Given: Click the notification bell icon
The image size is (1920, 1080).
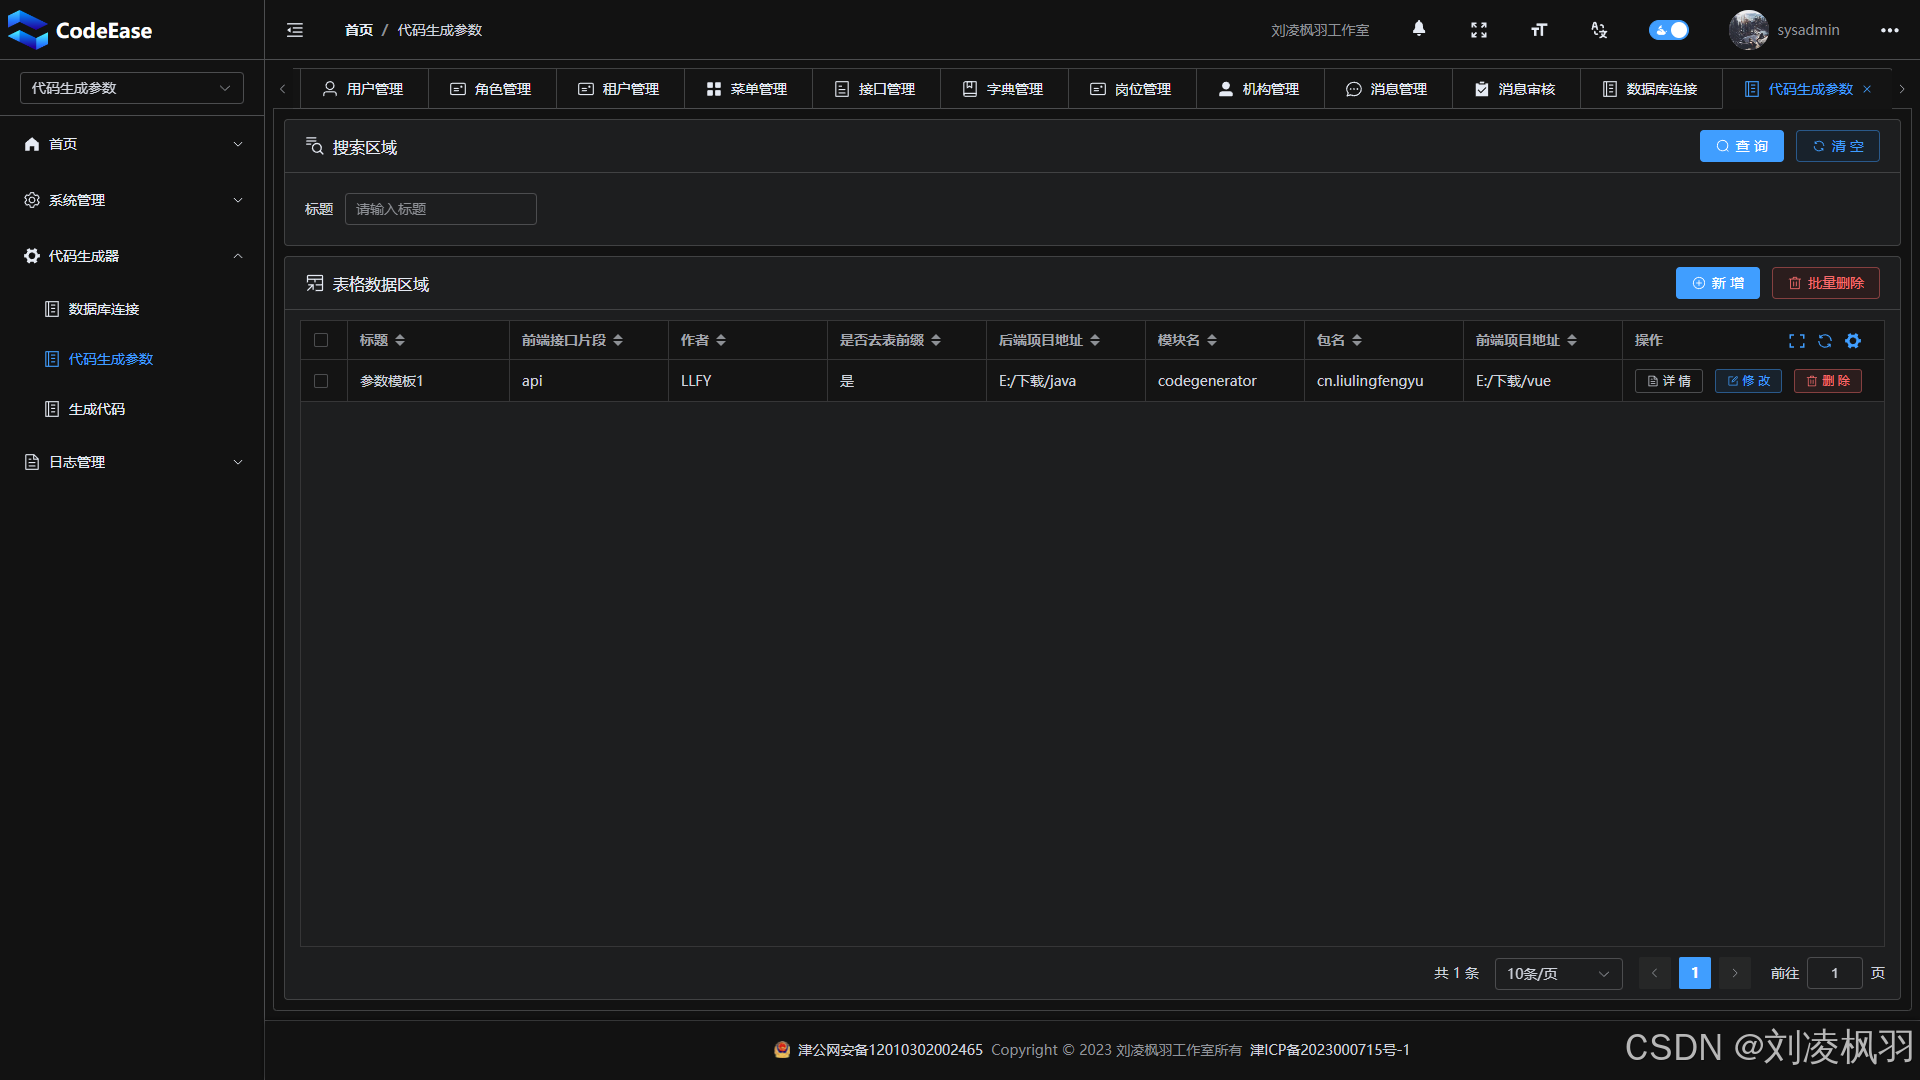Looking at the screenshot, I should [x=1418, y=29].
